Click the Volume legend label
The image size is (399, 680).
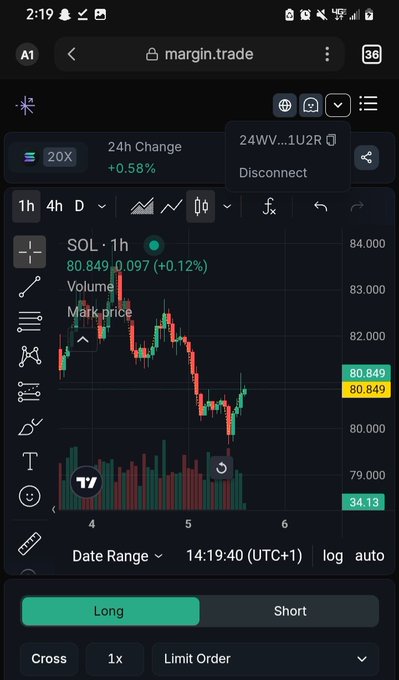pyautogui.click(x=90, y=287)
